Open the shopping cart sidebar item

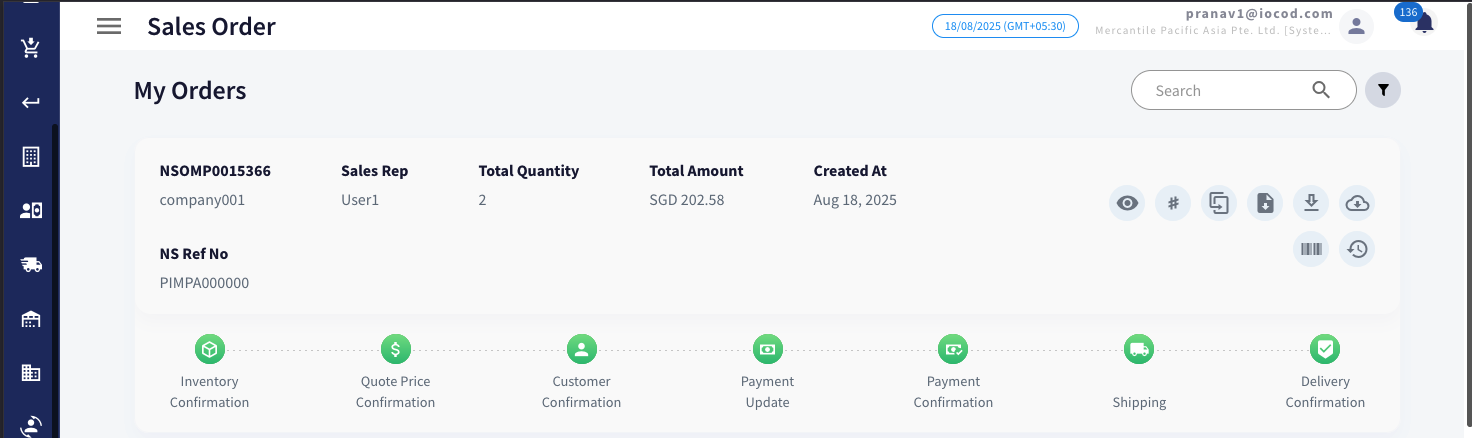point(30,48)
